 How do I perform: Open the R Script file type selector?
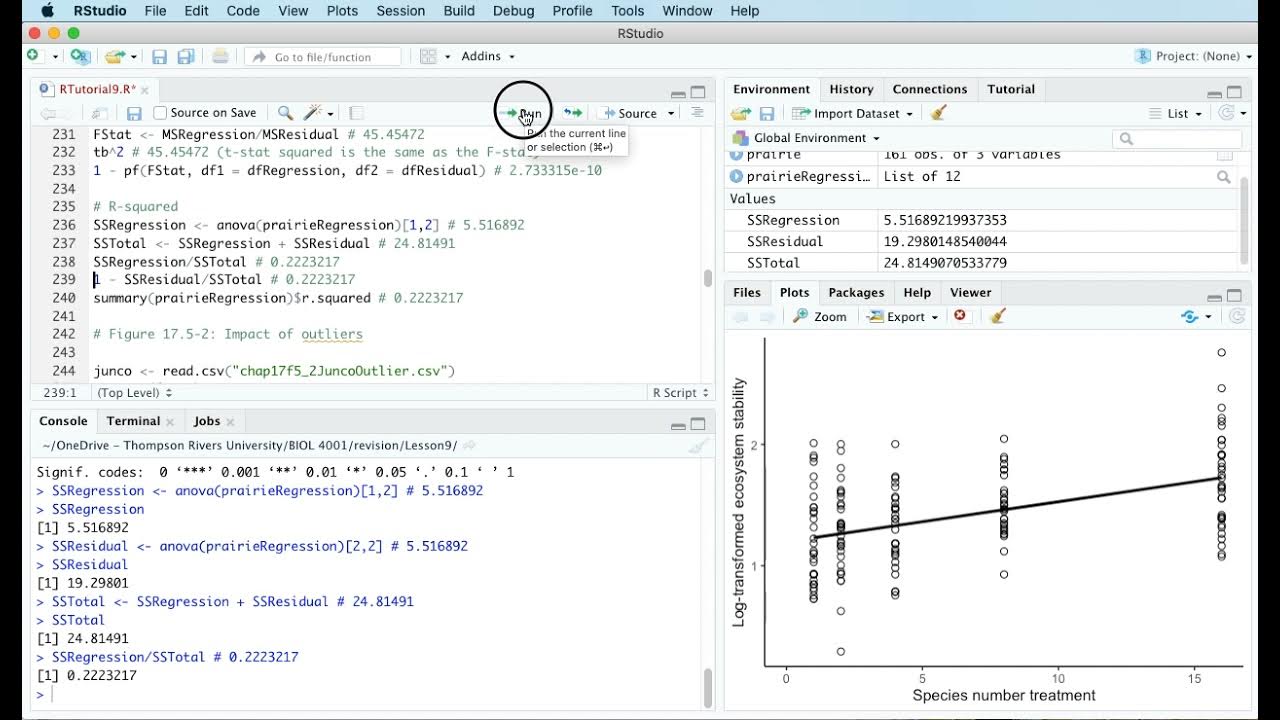[680, 393]
